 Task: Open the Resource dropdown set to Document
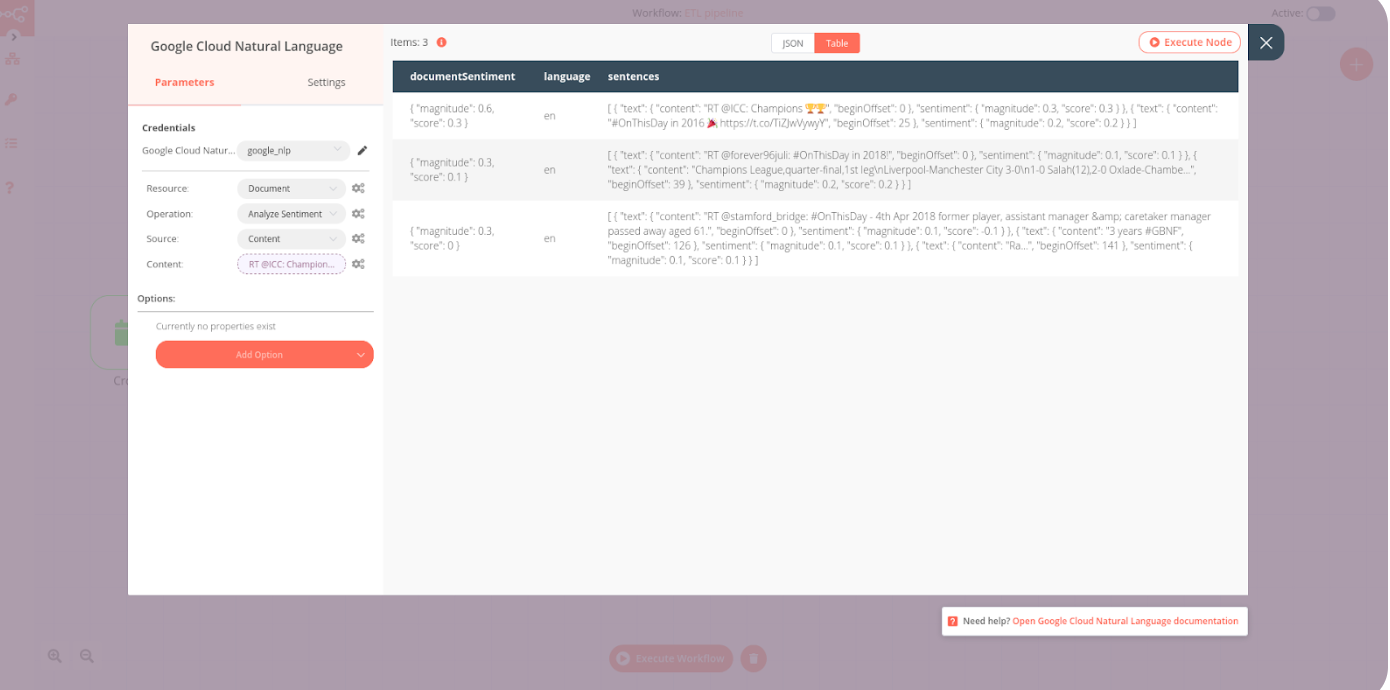click(x=290, y=188)
